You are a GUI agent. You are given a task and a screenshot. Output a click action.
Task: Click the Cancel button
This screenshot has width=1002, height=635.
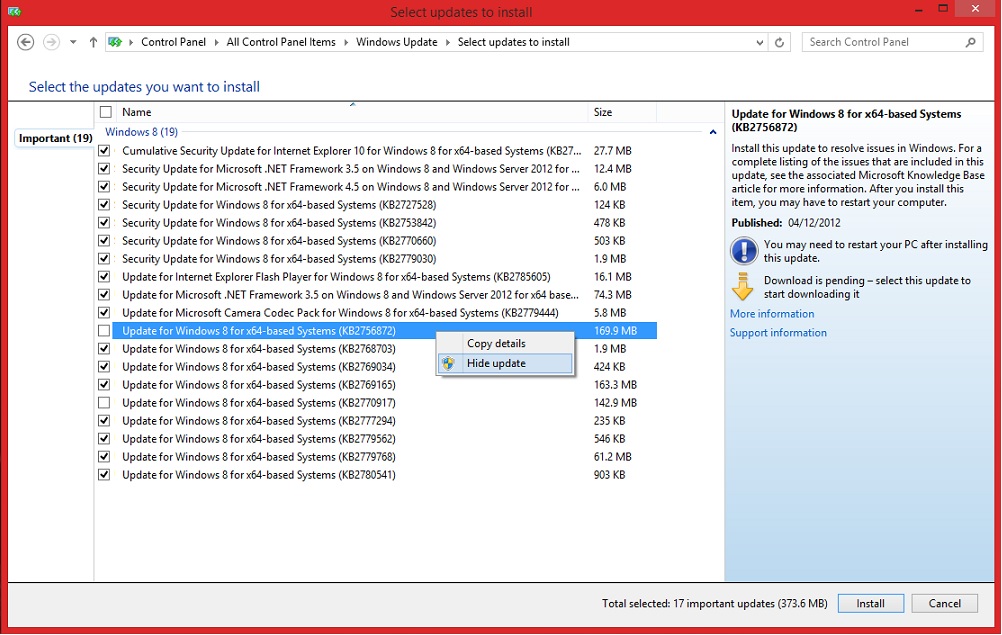tap(944, 604)
